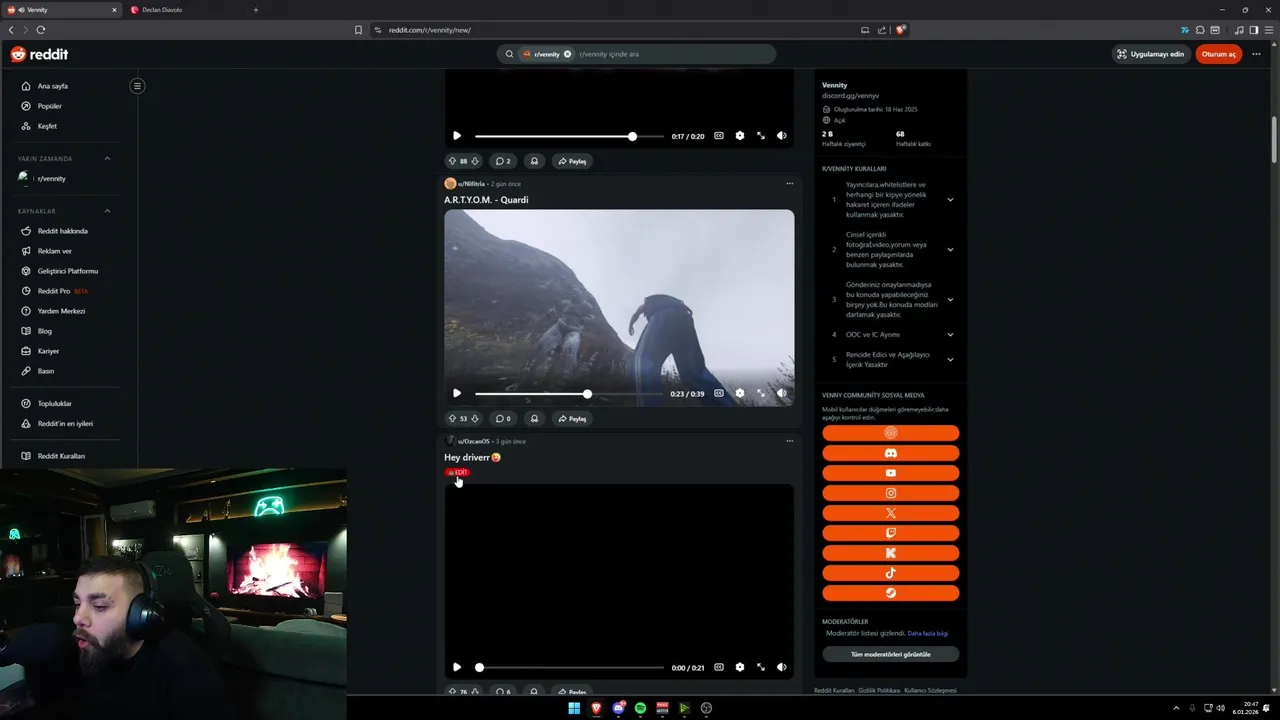Open the Windows Start menu
Viewport: 1280px width, 720px height.
pos(574,708)
